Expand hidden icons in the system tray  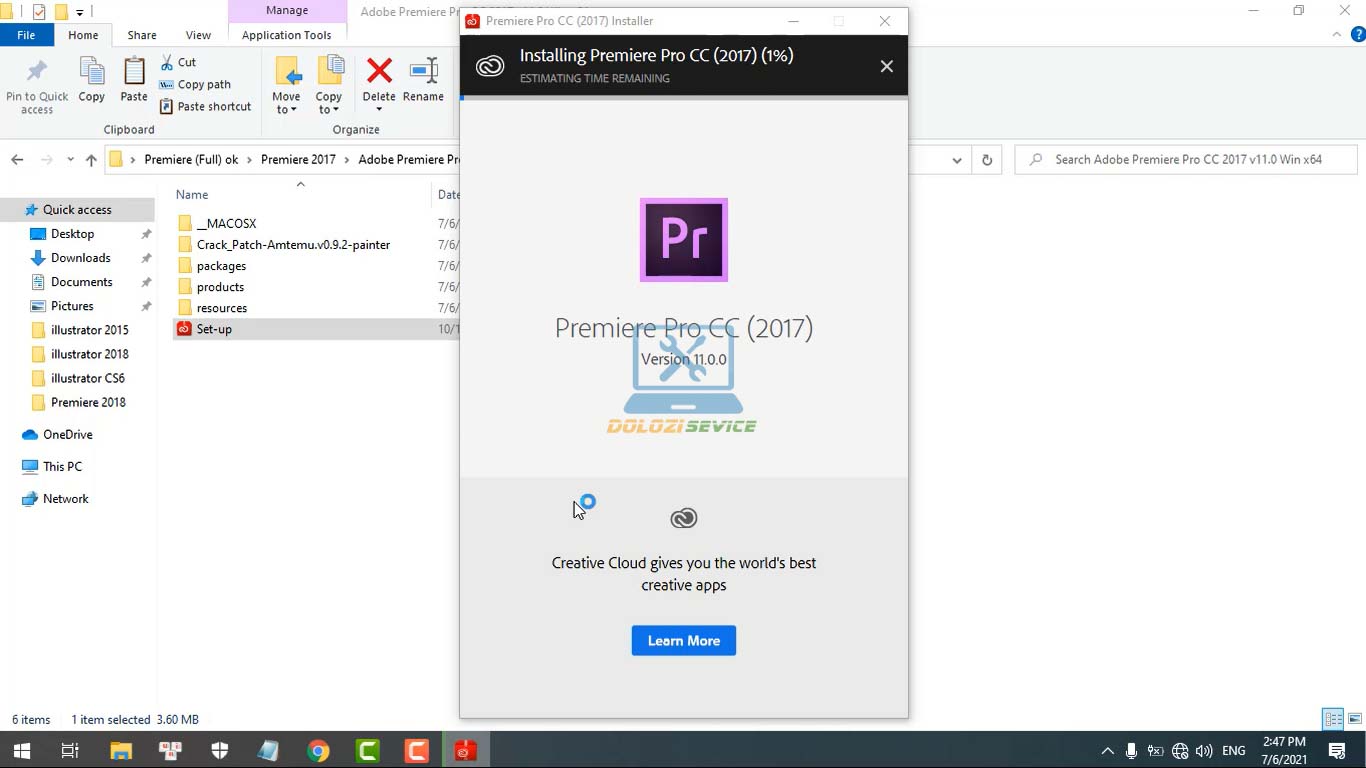click(1107, 750)
